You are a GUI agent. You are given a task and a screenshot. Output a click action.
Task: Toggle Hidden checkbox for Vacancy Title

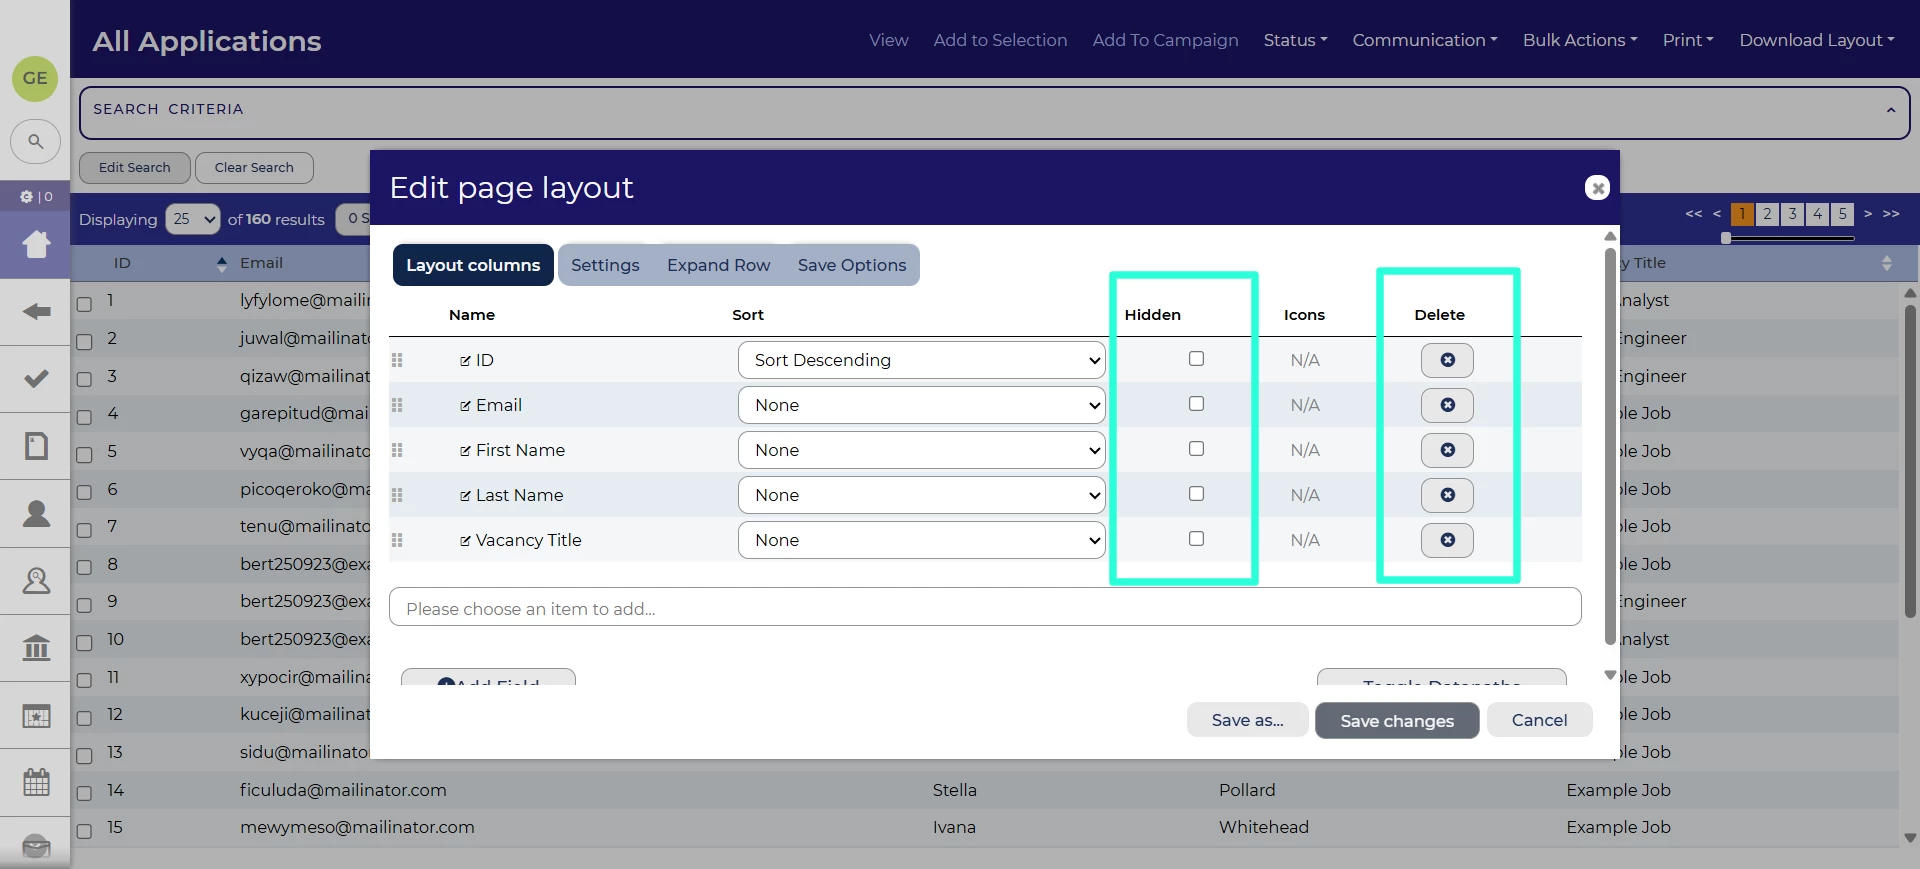(1196, 539)
